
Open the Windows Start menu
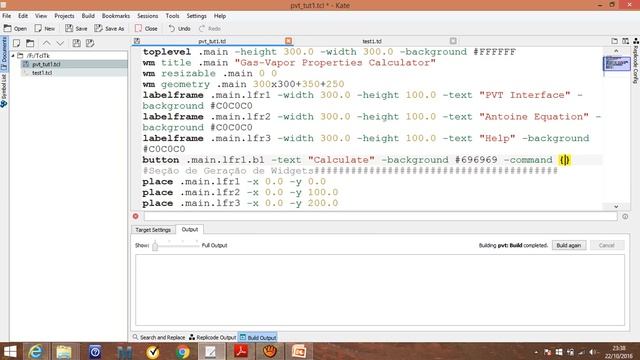pyautogui.click(x=10, y=351)
